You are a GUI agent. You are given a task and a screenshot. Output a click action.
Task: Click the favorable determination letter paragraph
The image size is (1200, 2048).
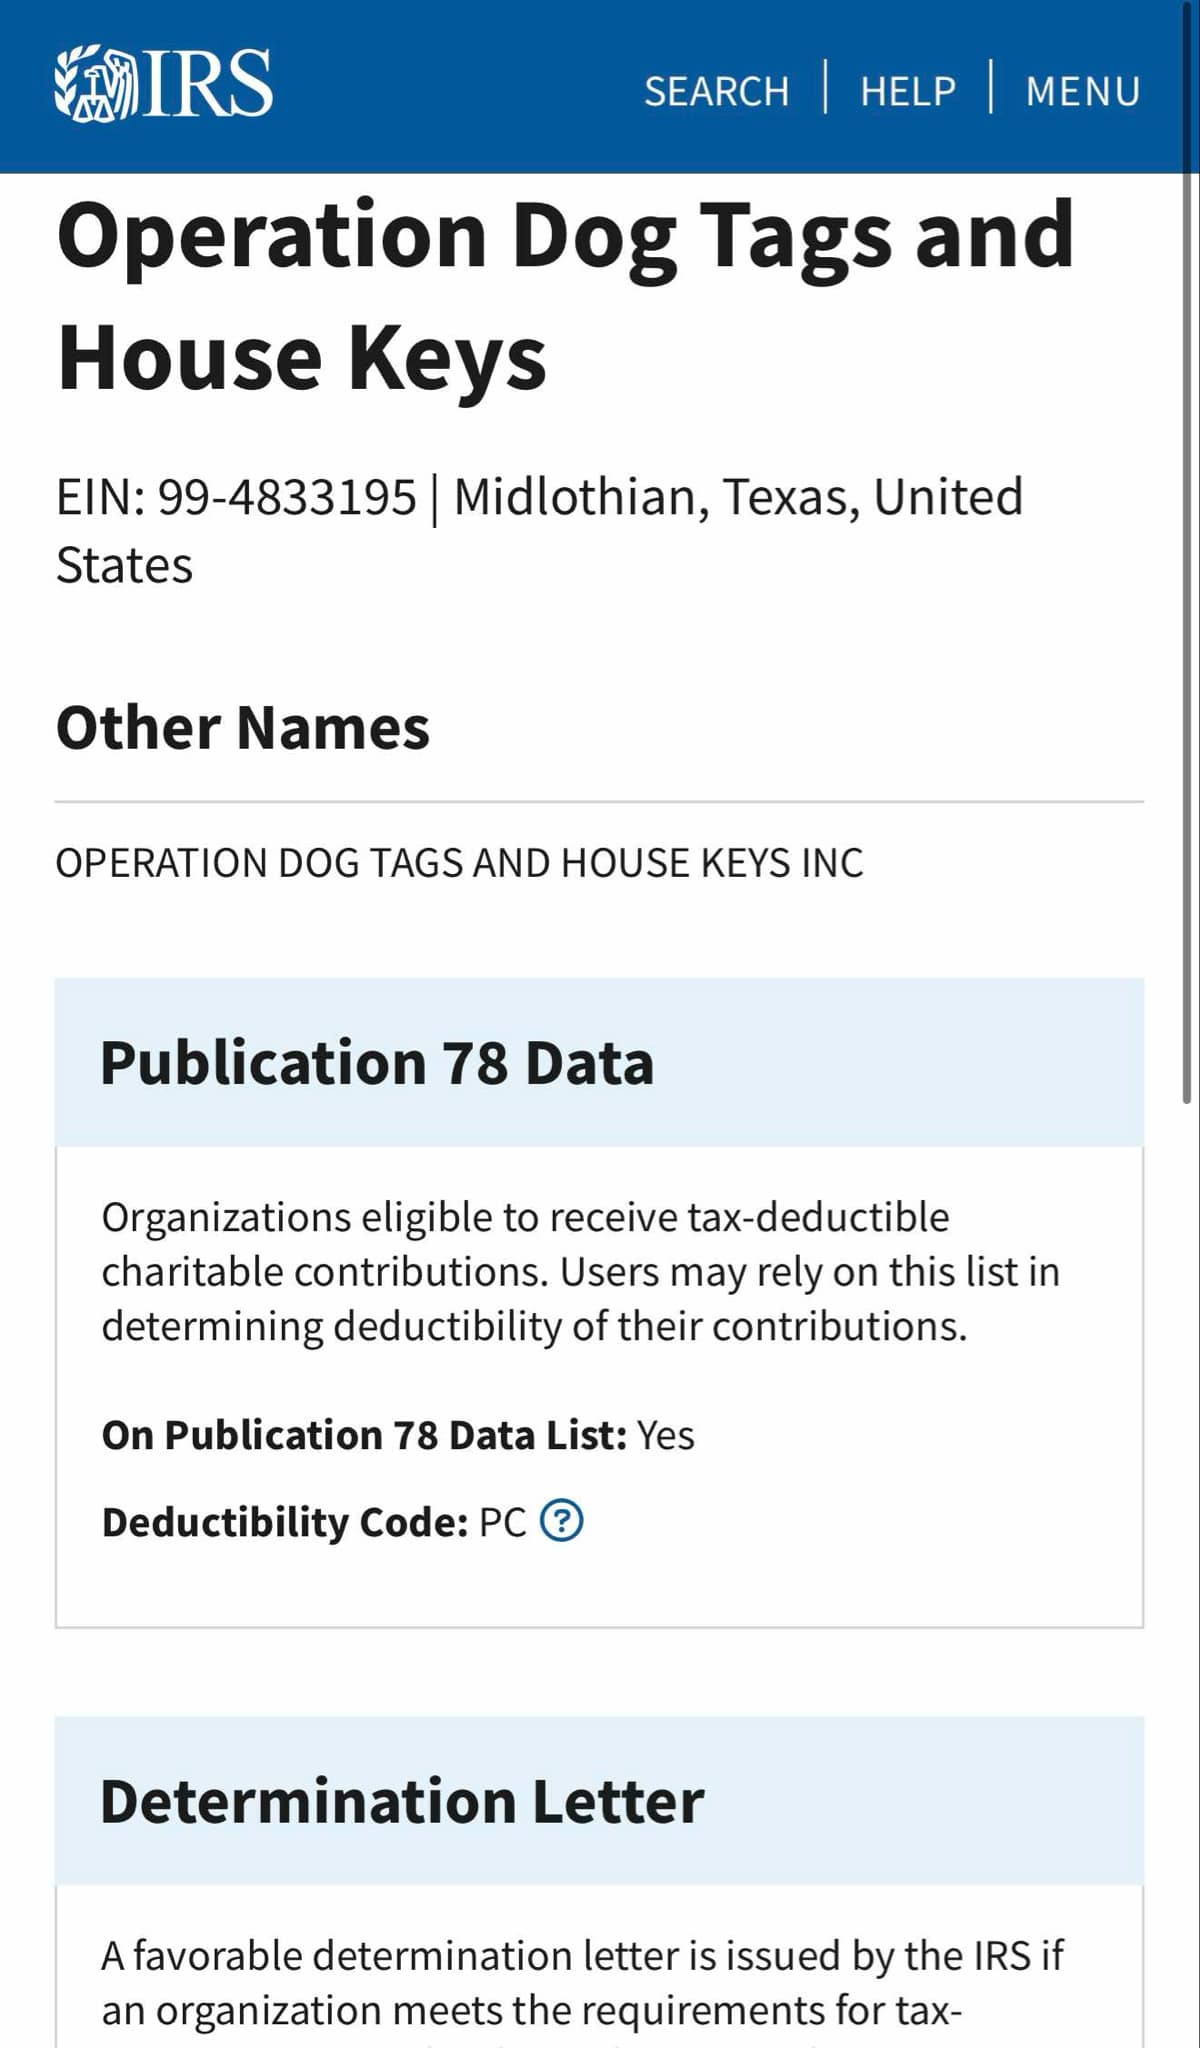point(583,1991)
